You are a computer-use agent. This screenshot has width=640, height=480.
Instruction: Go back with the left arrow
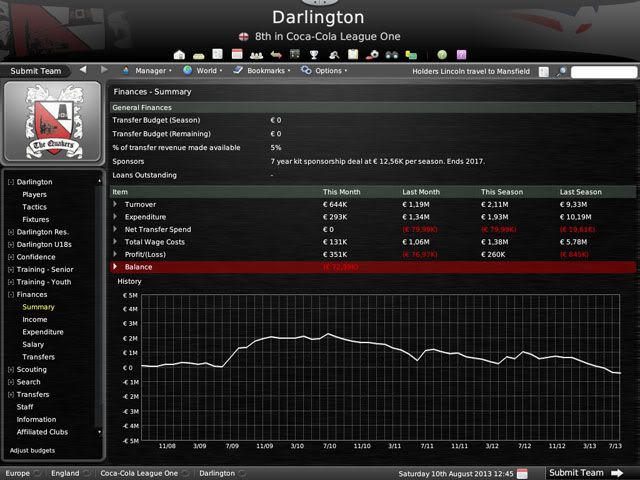pyautogui.click(x=83, y=70)
